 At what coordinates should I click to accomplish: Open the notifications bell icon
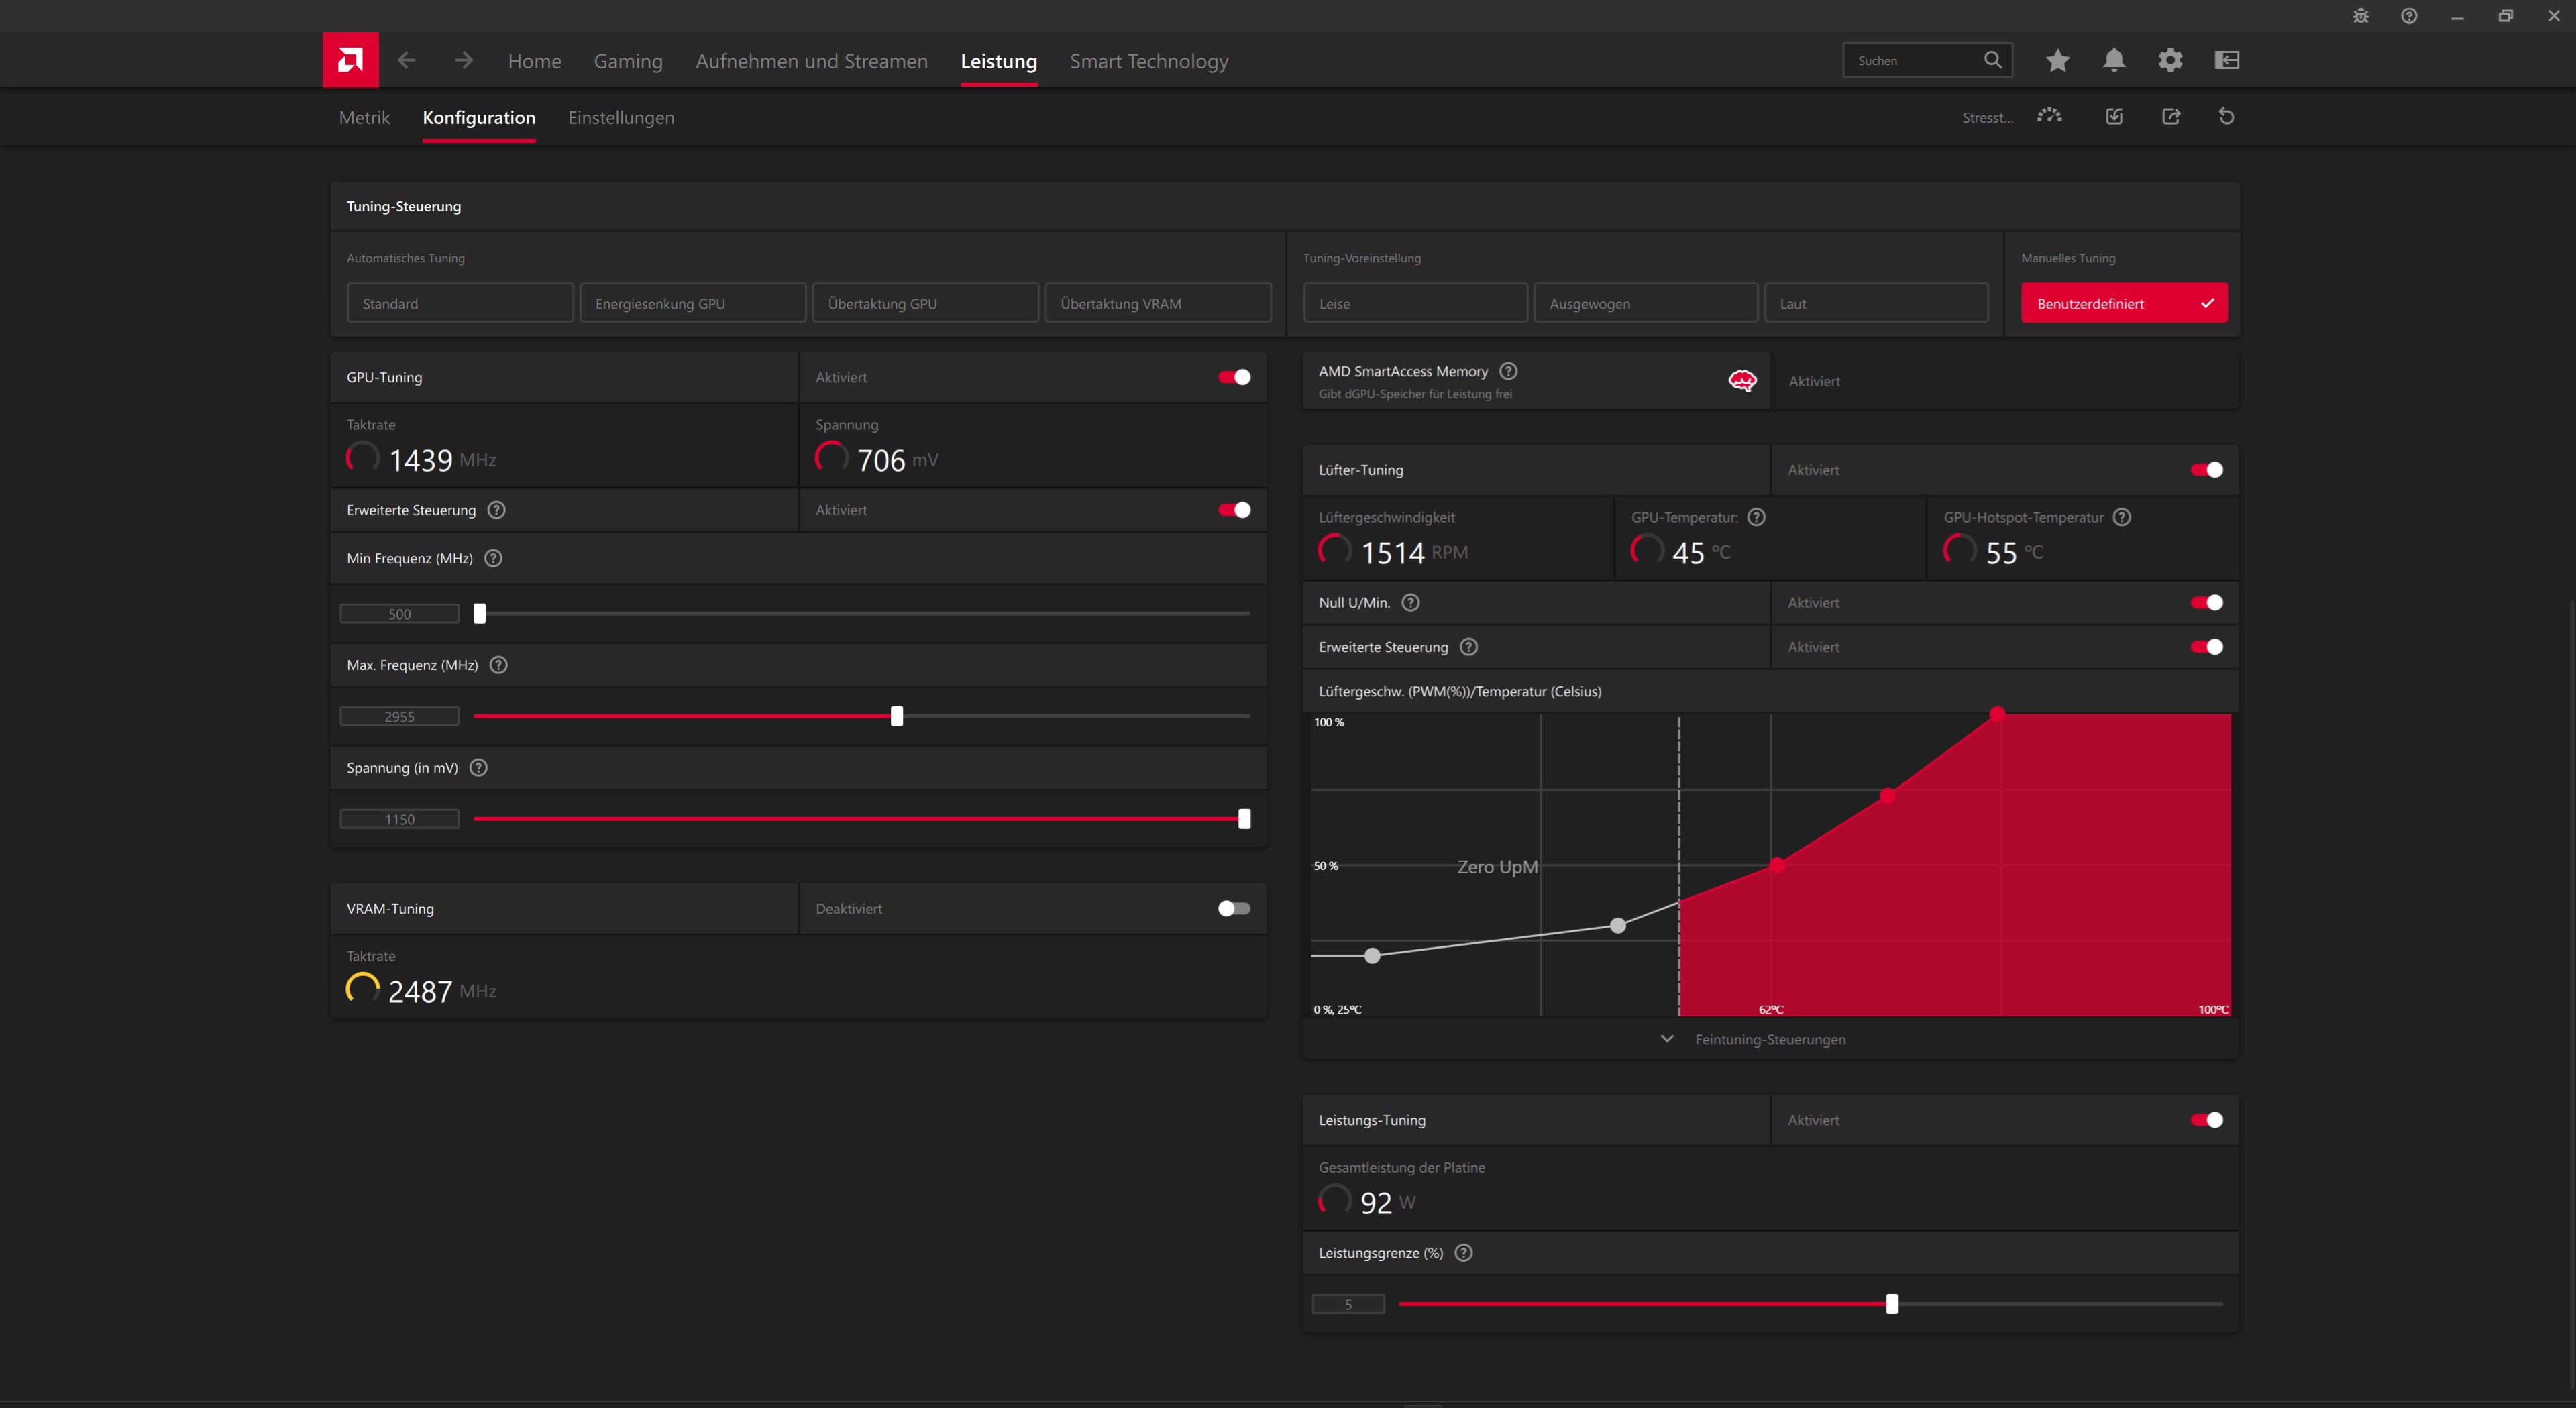2113,60
